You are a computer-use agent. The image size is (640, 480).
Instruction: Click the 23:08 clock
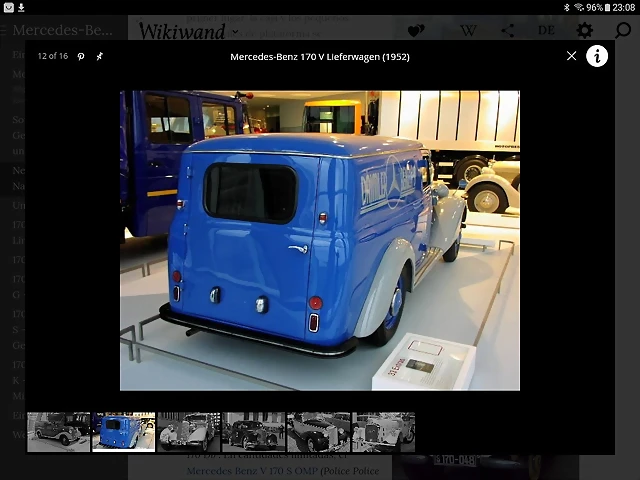[x=624, y=7]
